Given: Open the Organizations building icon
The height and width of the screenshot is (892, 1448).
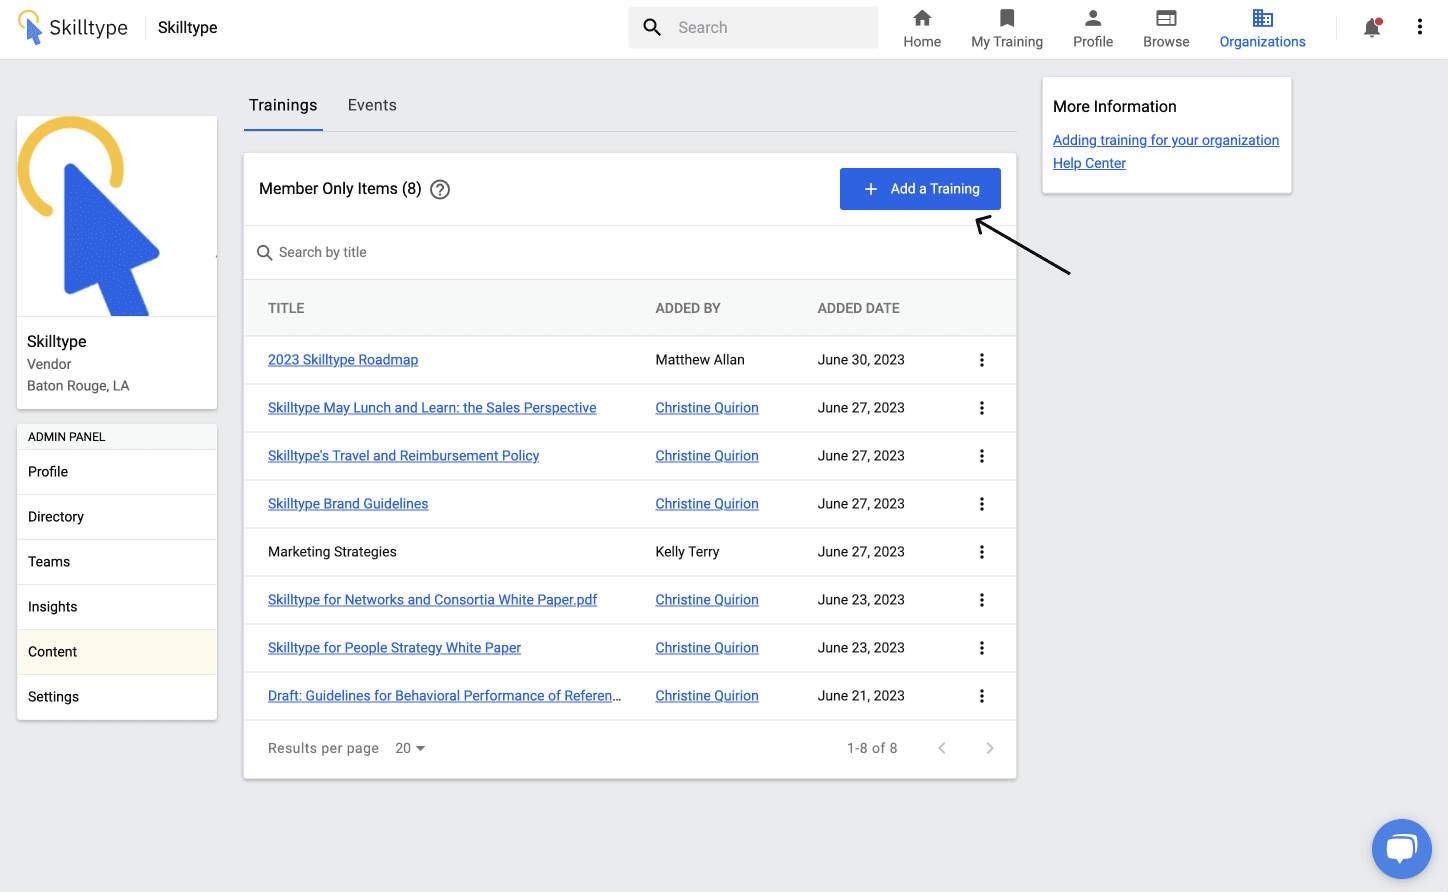Looking at the screenshot, I should (1263, 18).
